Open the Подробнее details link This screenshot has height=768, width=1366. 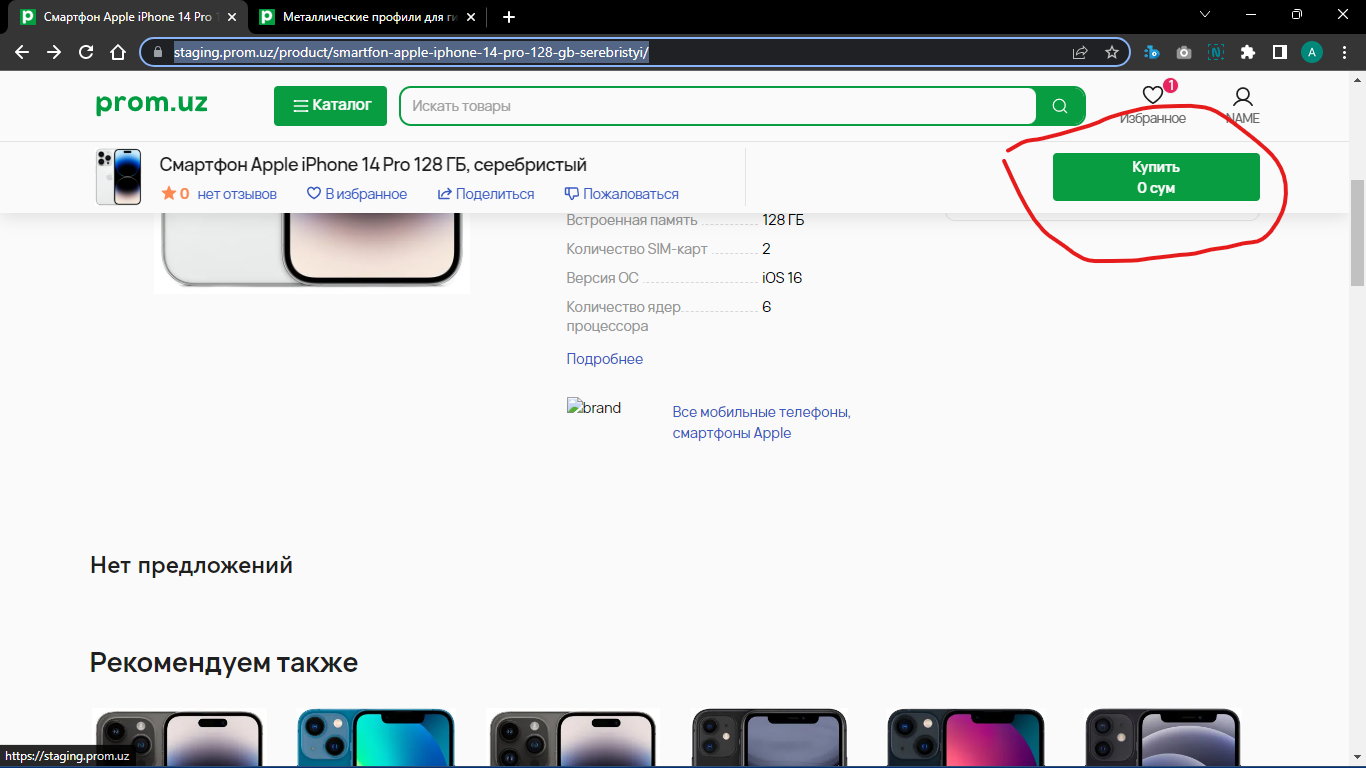click(x=605, y=359)
